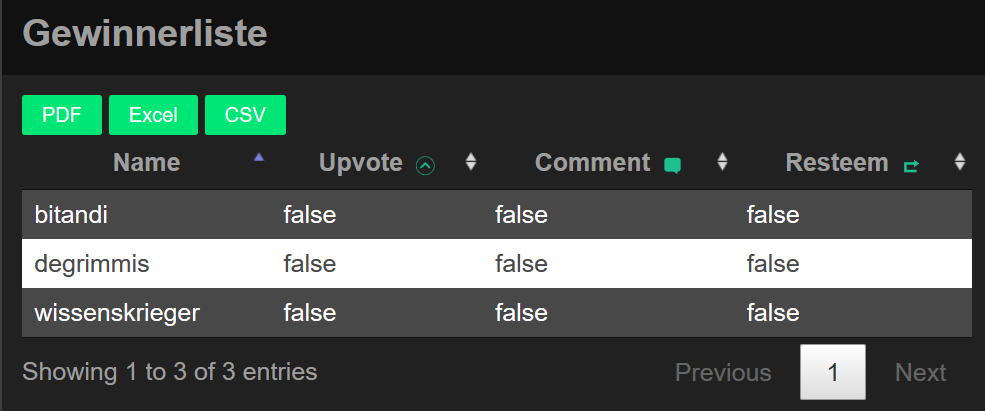
Task: Click the Next pagination link
Action: [x=920, y=373]
